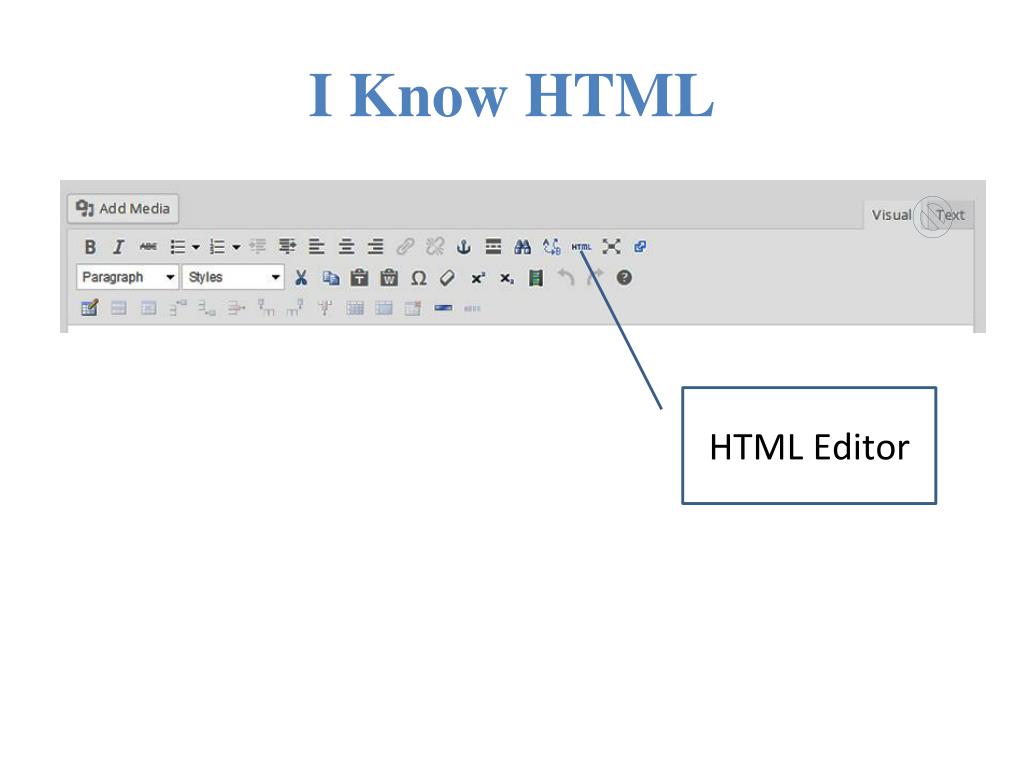Image resolution: width=1024 pixels, height=768 pixels.
Task: Open the Paragraph format dropdown
Action: tap(127, 277)
